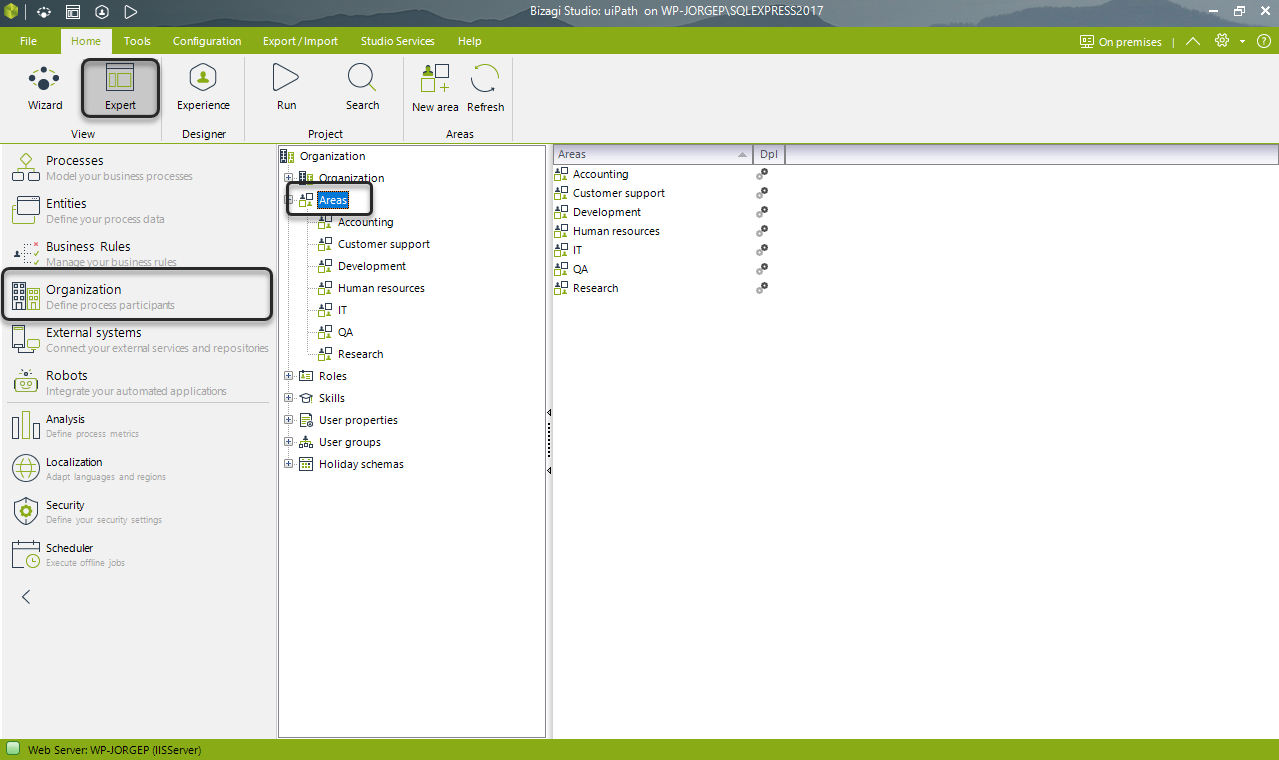Open the Security module
This screenshot has height=760, width=1279.
pos(137,511)
